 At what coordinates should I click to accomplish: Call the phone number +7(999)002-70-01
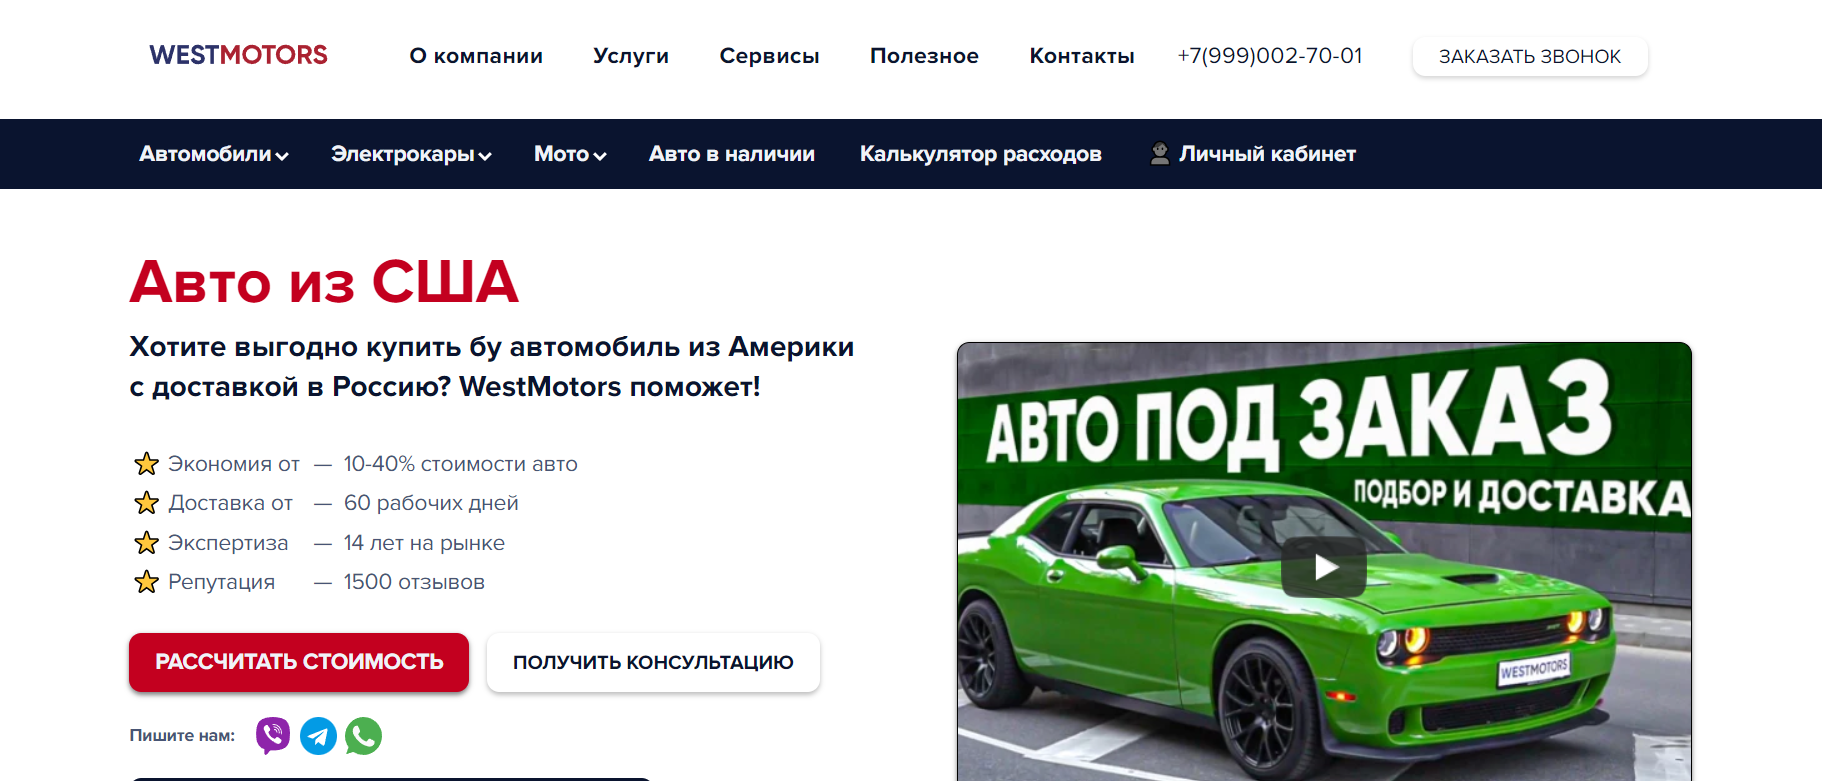pyautogui.click(x=1270, y=56)
